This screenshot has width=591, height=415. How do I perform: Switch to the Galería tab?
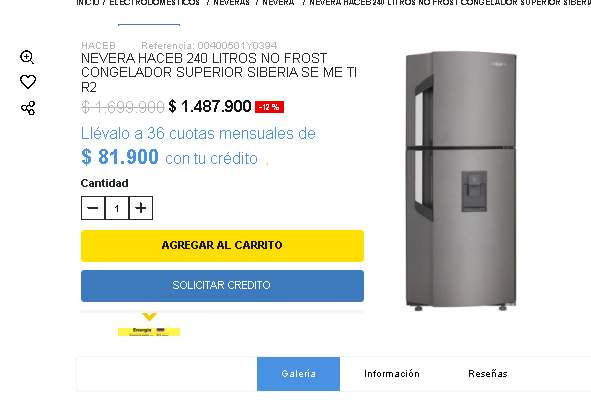click(x=299, y=374)
